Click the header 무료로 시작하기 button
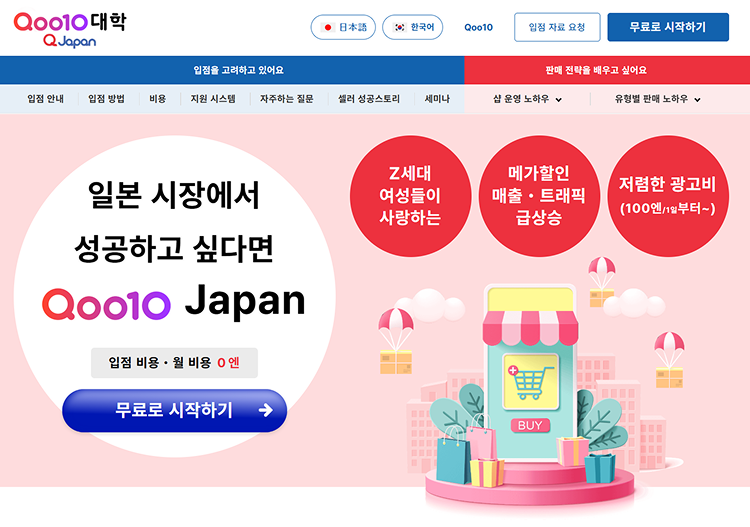The image size is (750, 527). [668, 27]
